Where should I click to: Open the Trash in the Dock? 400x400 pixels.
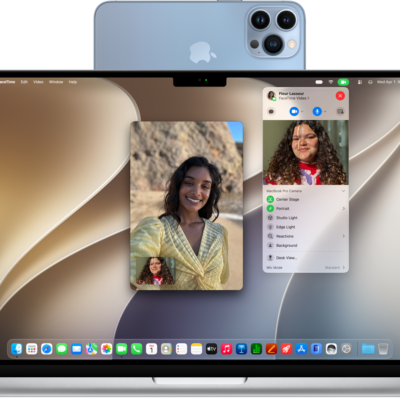(383, 349)
